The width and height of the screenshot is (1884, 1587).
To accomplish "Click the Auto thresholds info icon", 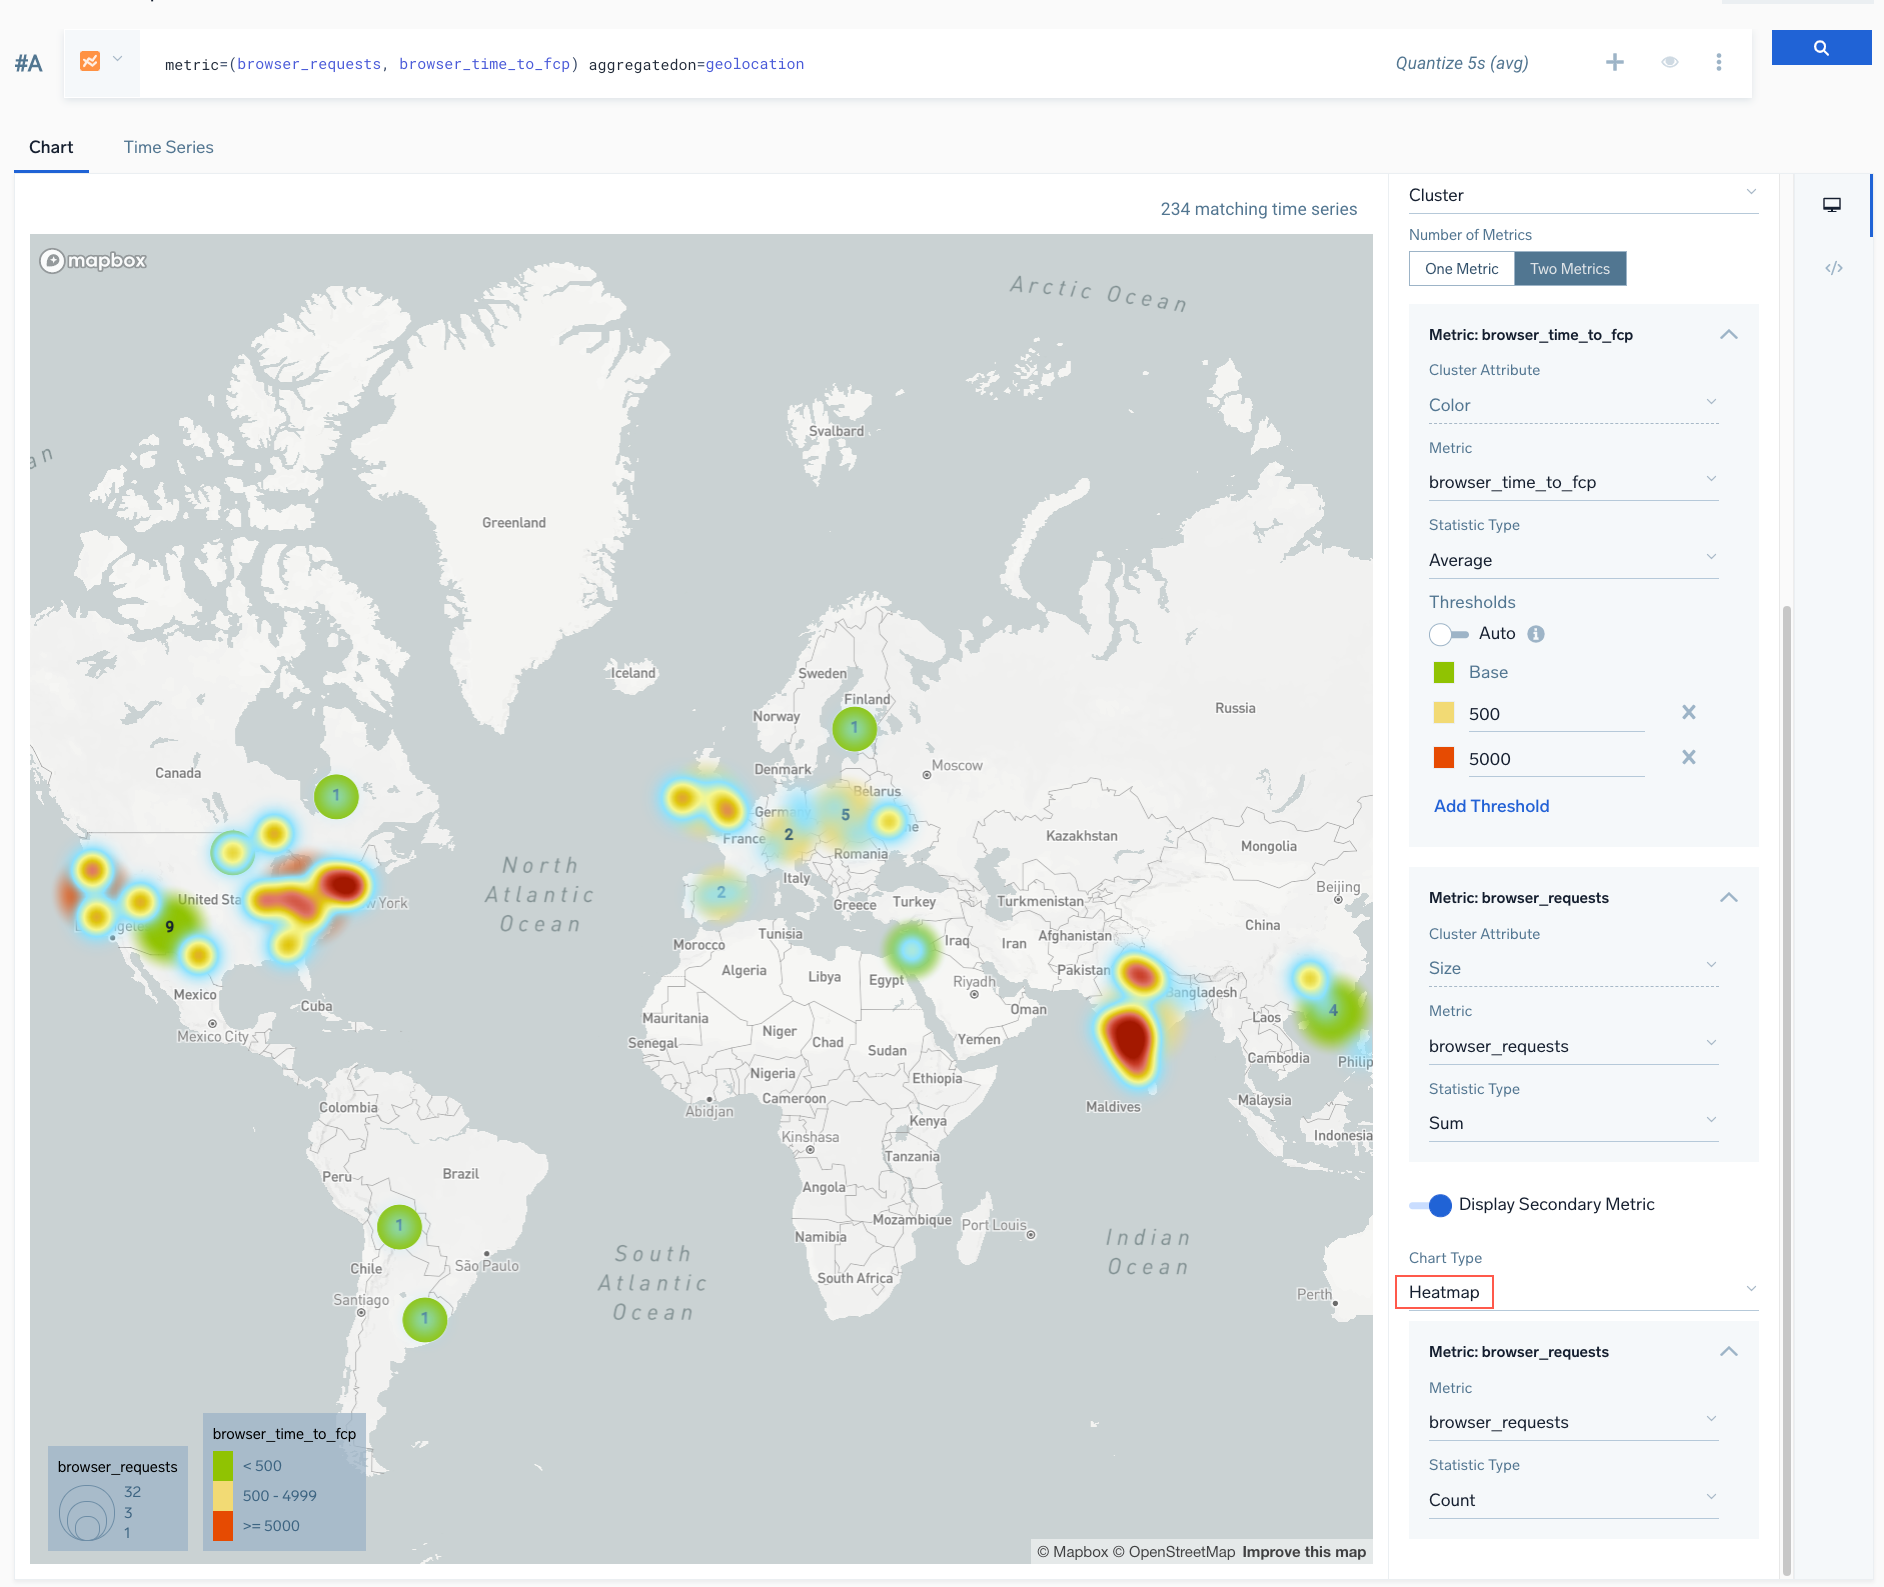I will point(1536,634).
